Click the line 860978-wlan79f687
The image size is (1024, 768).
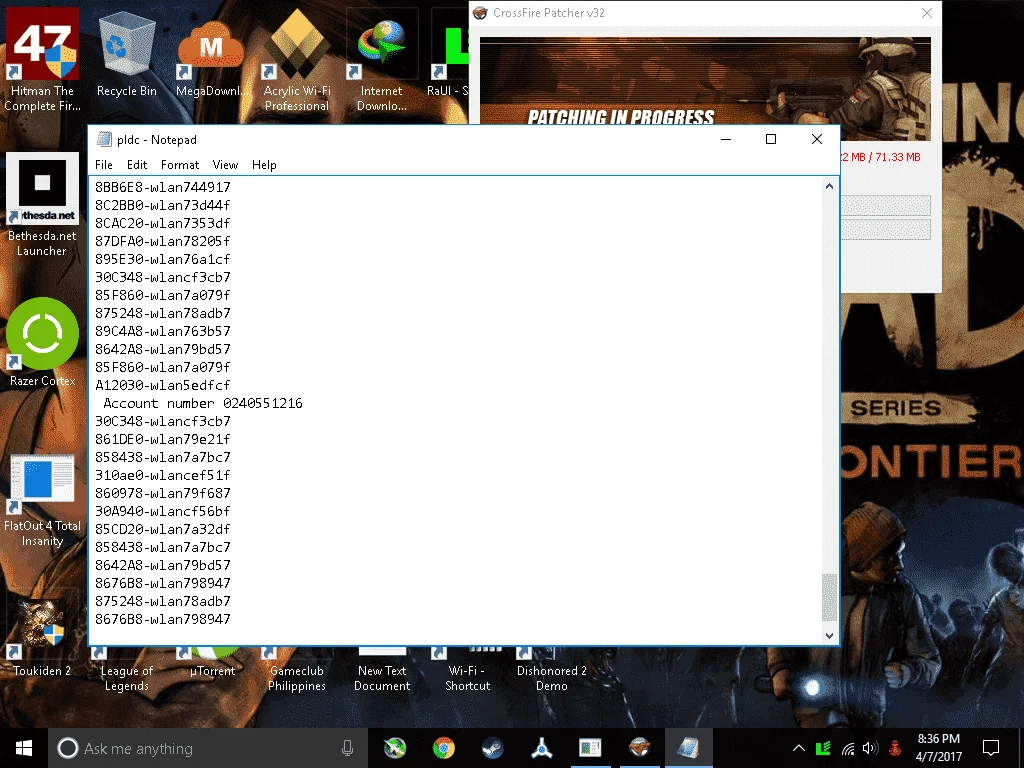pyautogui.click(x=163, y=494)
